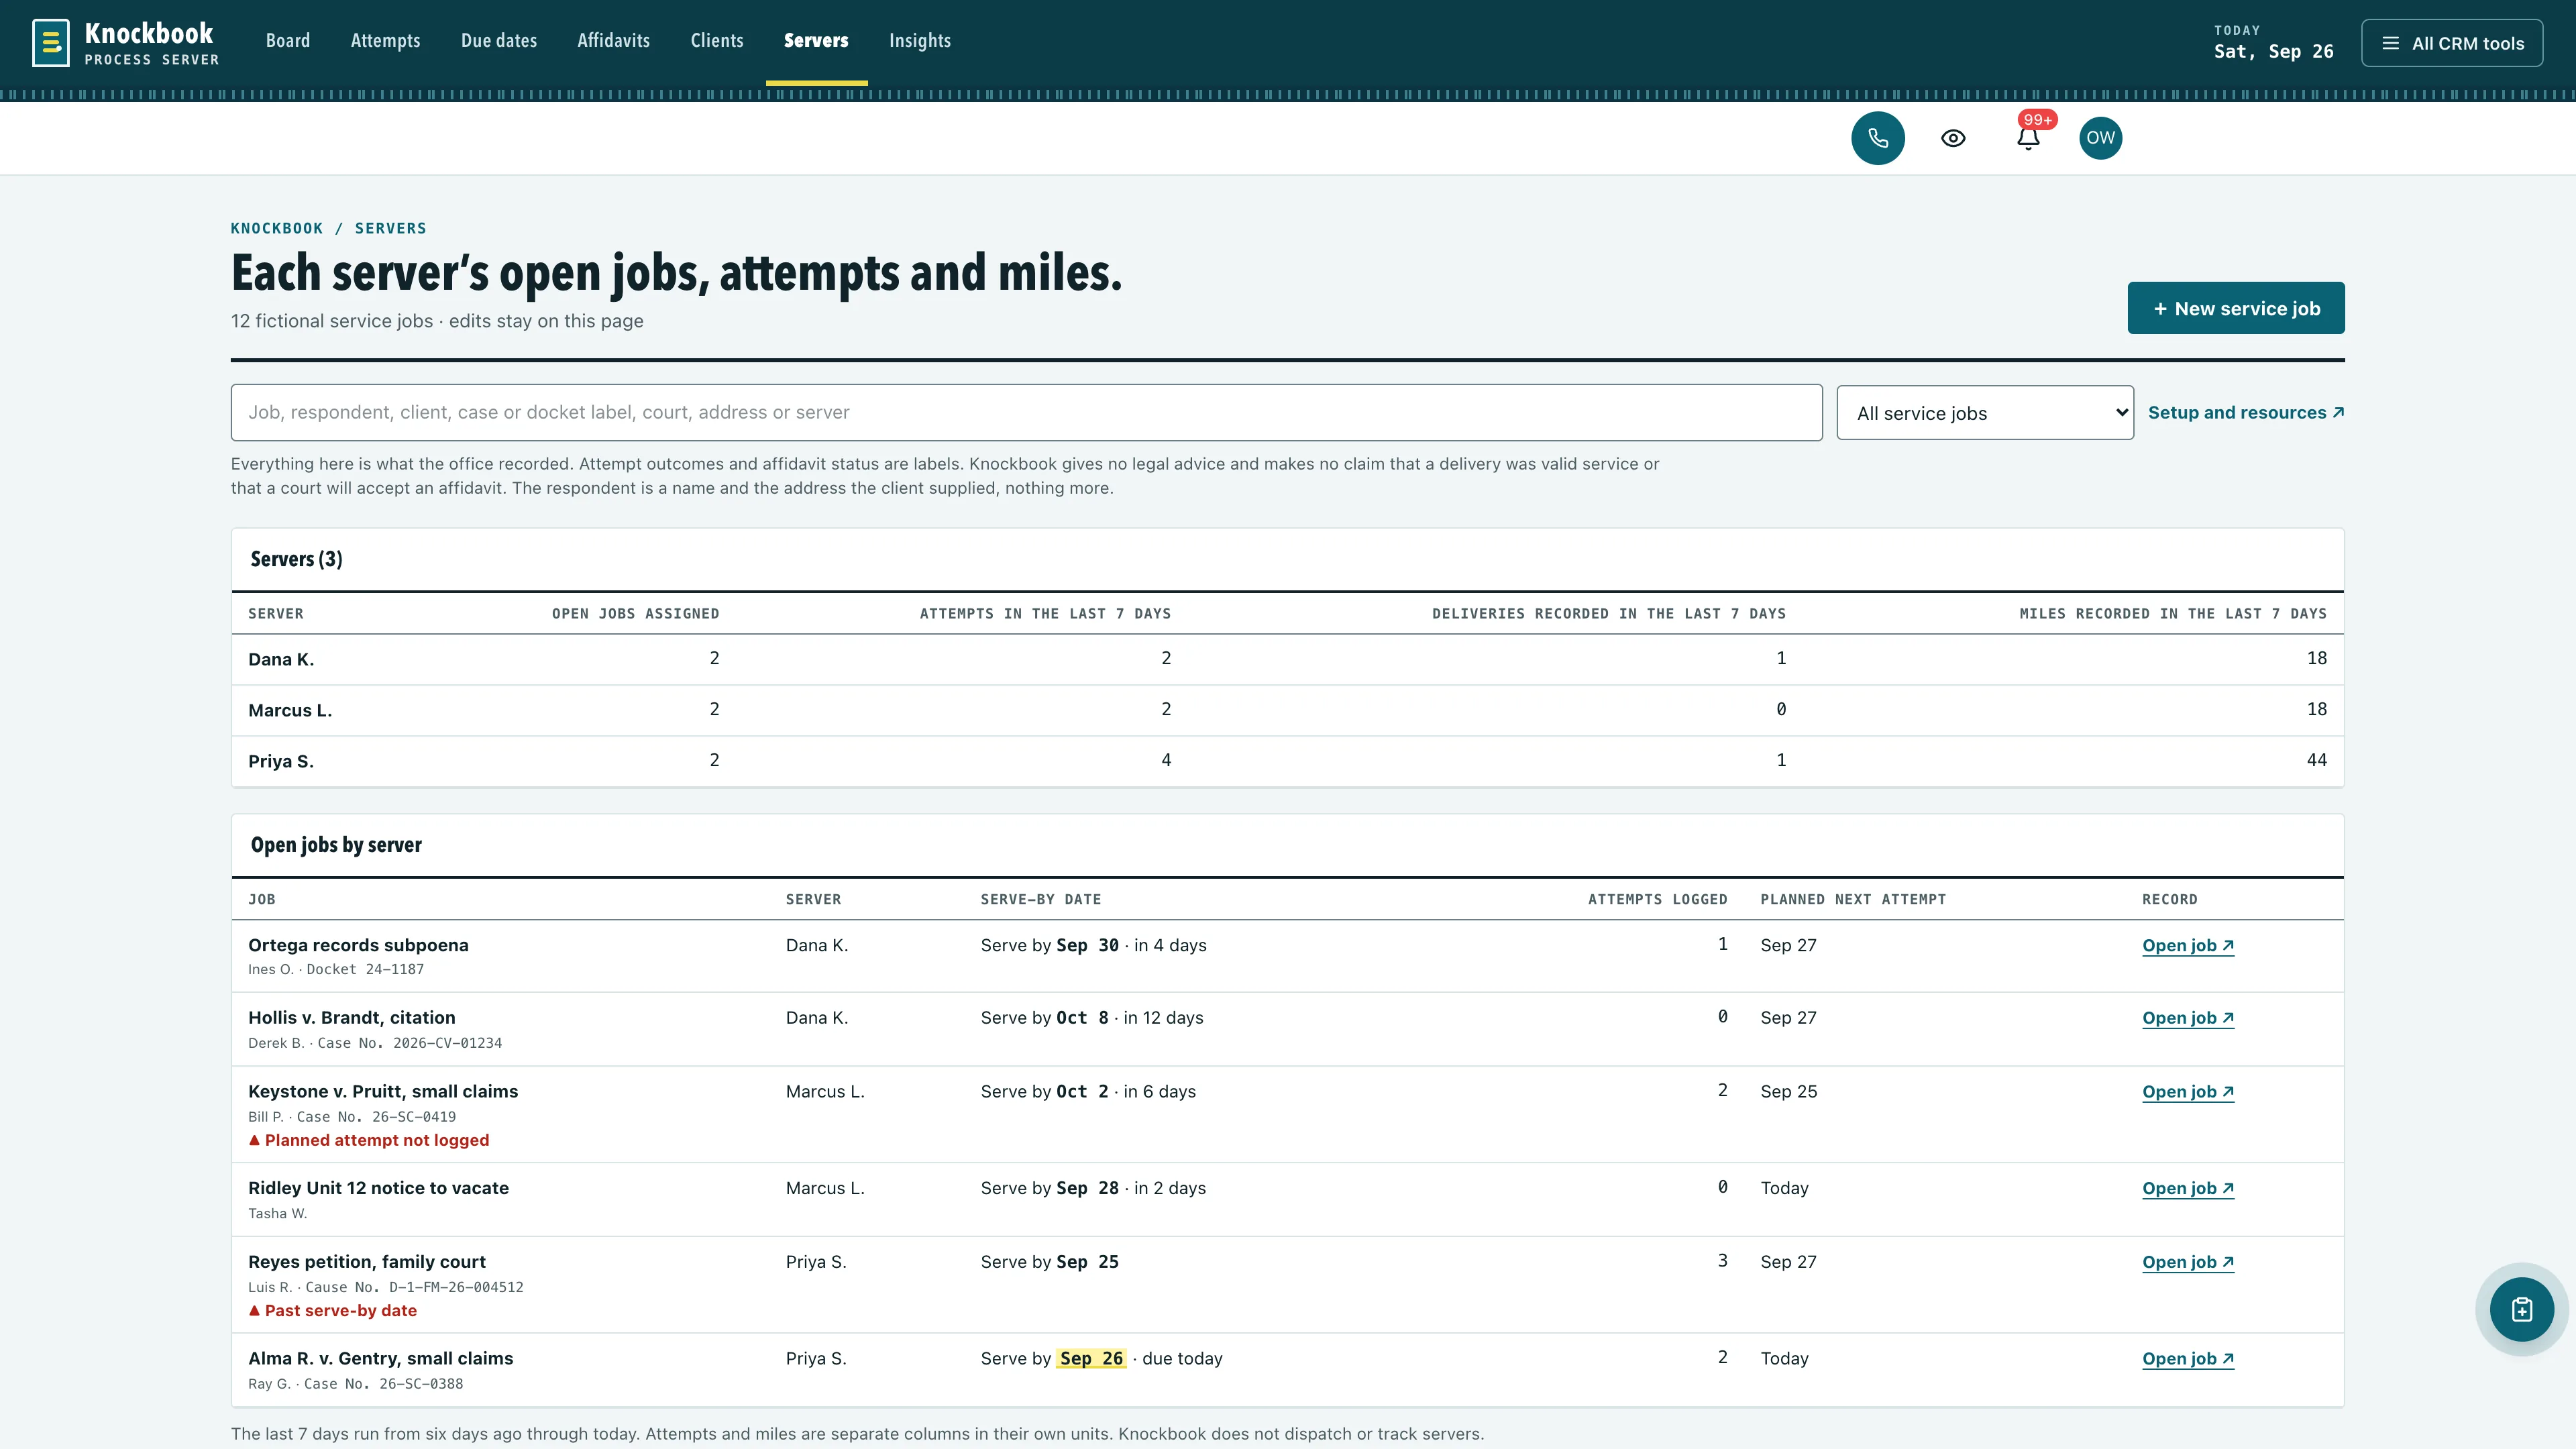2576x1449 pixels.
Task: Open the OW user avatar menu
Action: pyautogui.click(x=2100, y=138)
